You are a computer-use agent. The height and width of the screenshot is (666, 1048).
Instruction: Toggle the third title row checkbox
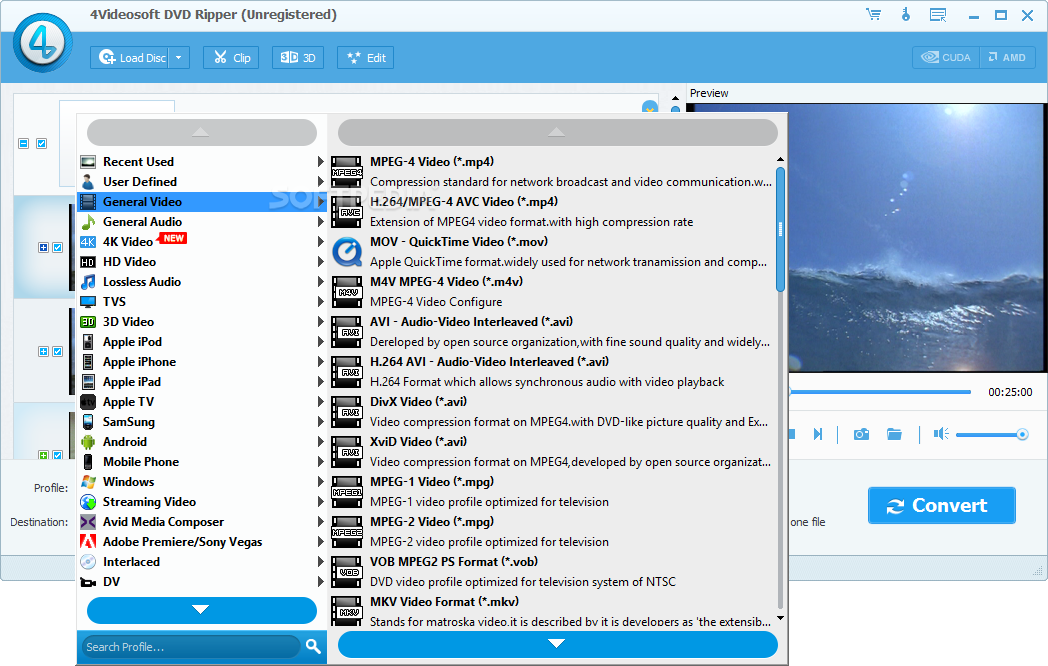click(57, 352)
